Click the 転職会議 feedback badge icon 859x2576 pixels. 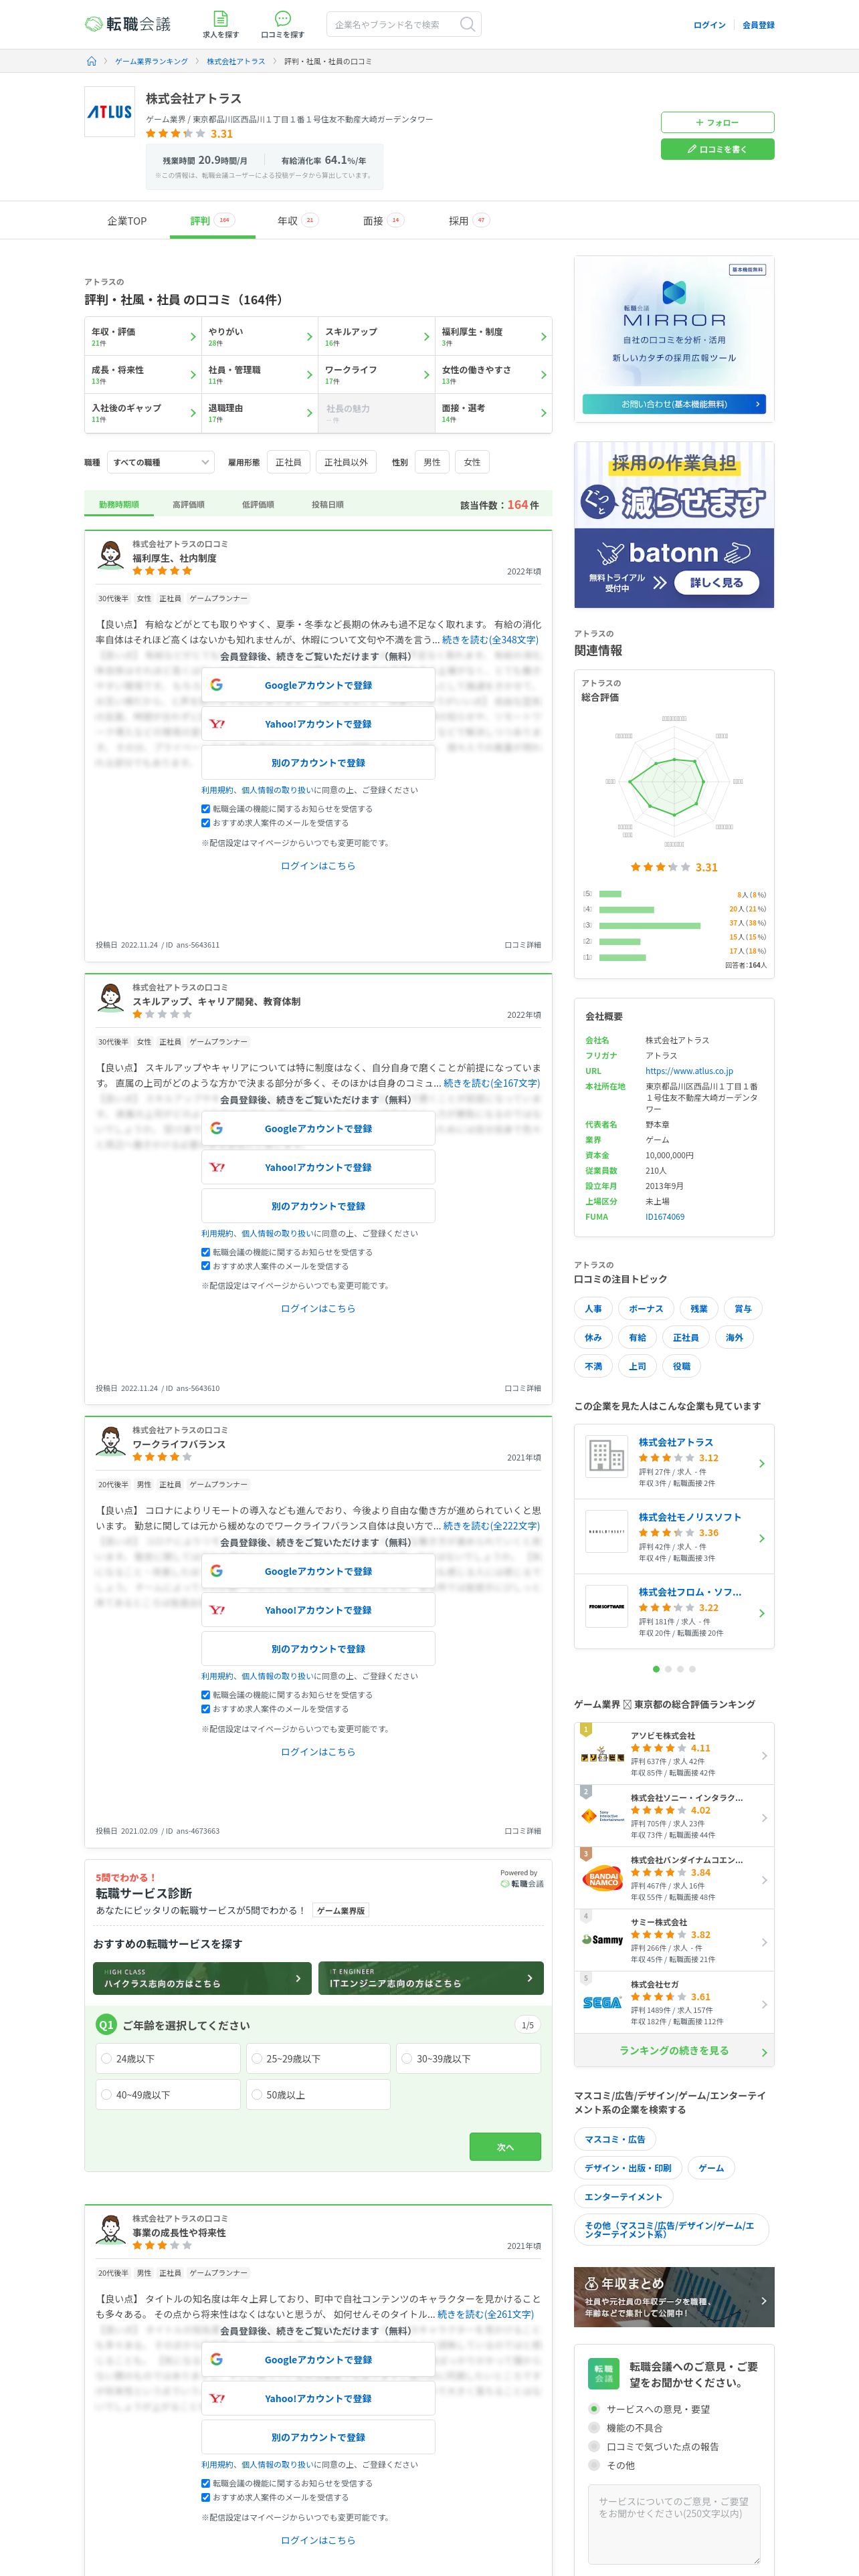603,2373
